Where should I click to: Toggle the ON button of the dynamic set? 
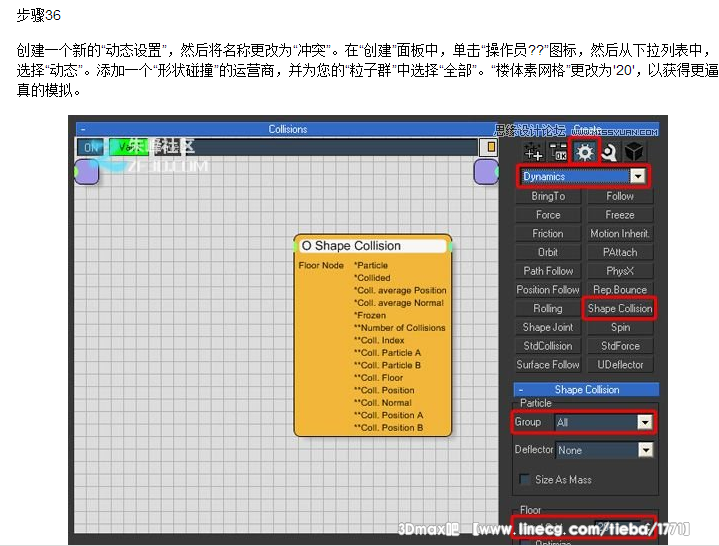coord(90,147)
